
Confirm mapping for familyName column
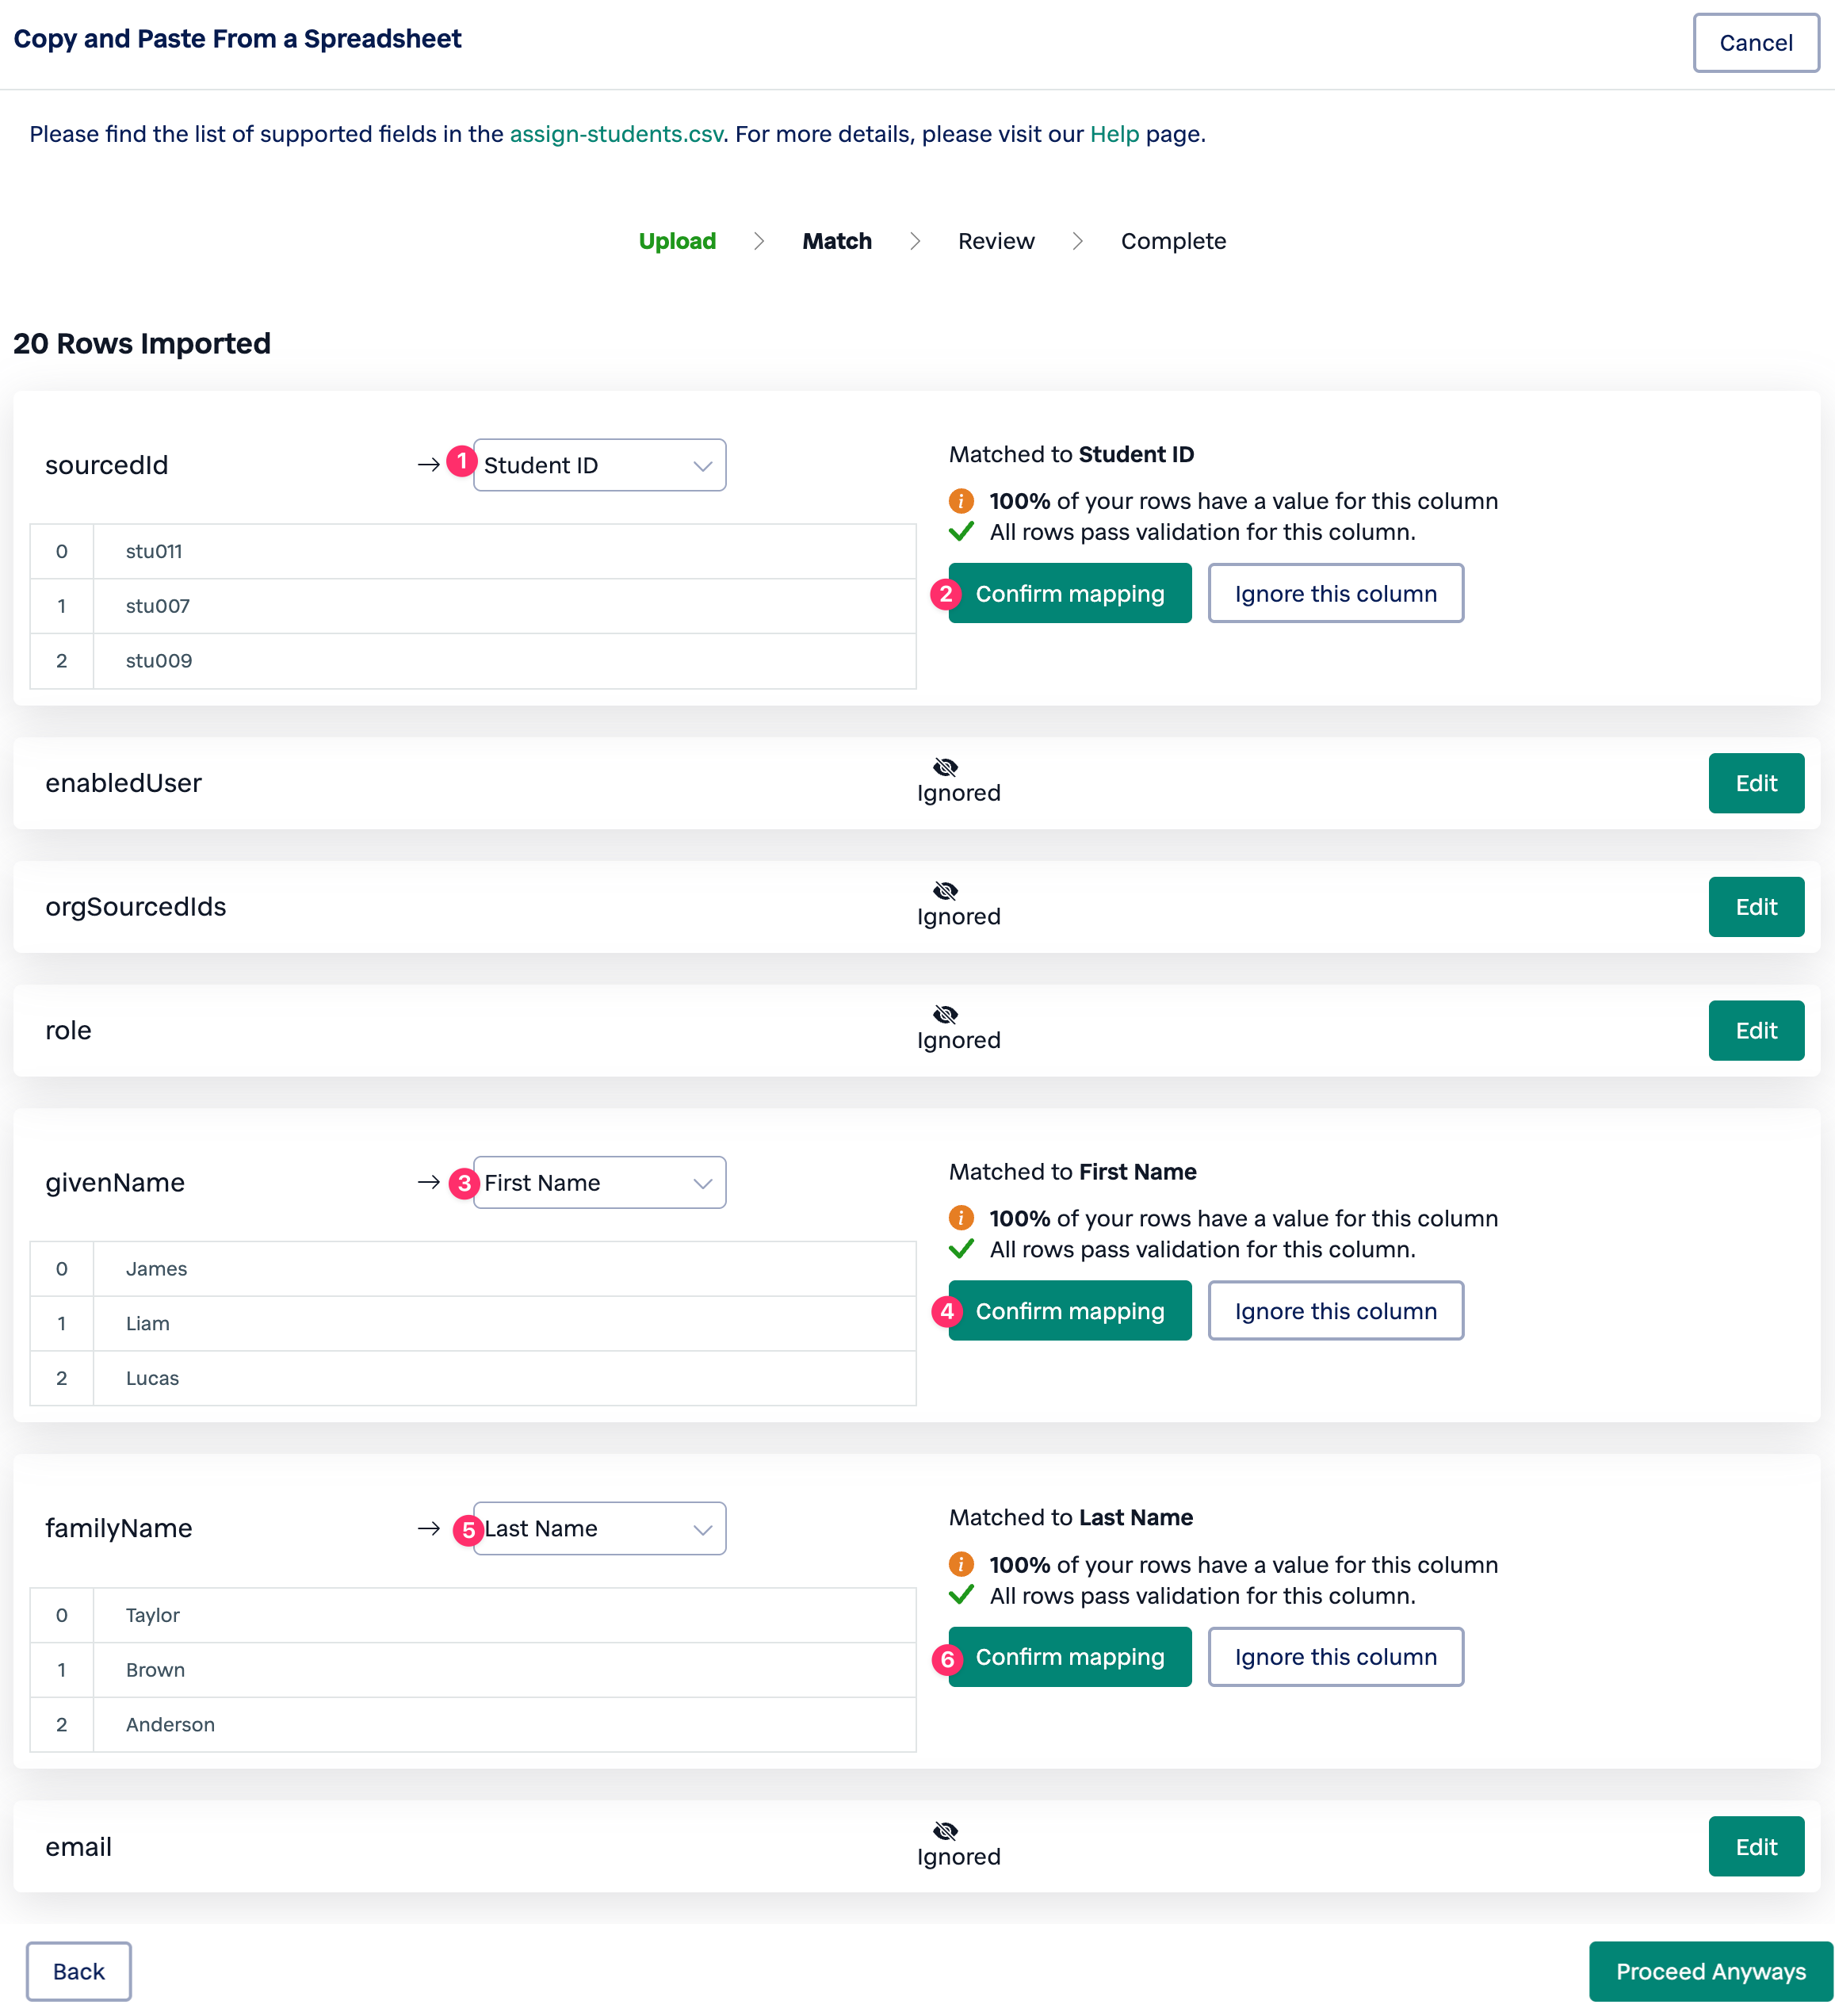(x=1069, y=1657)
